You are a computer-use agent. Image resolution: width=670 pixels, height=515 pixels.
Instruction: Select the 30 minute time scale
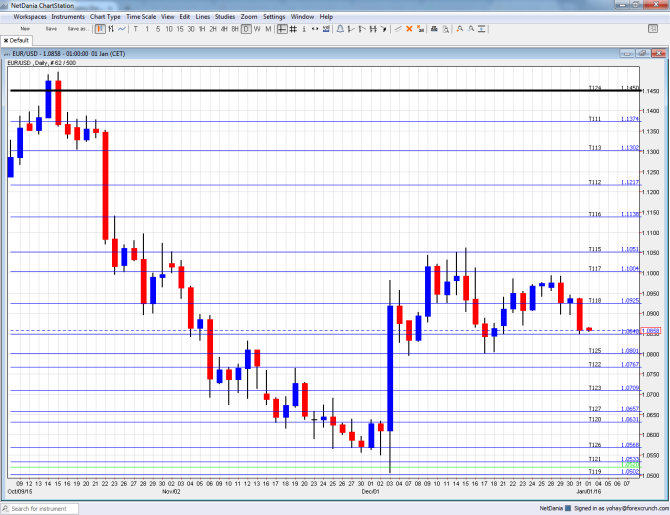[191, 29]
